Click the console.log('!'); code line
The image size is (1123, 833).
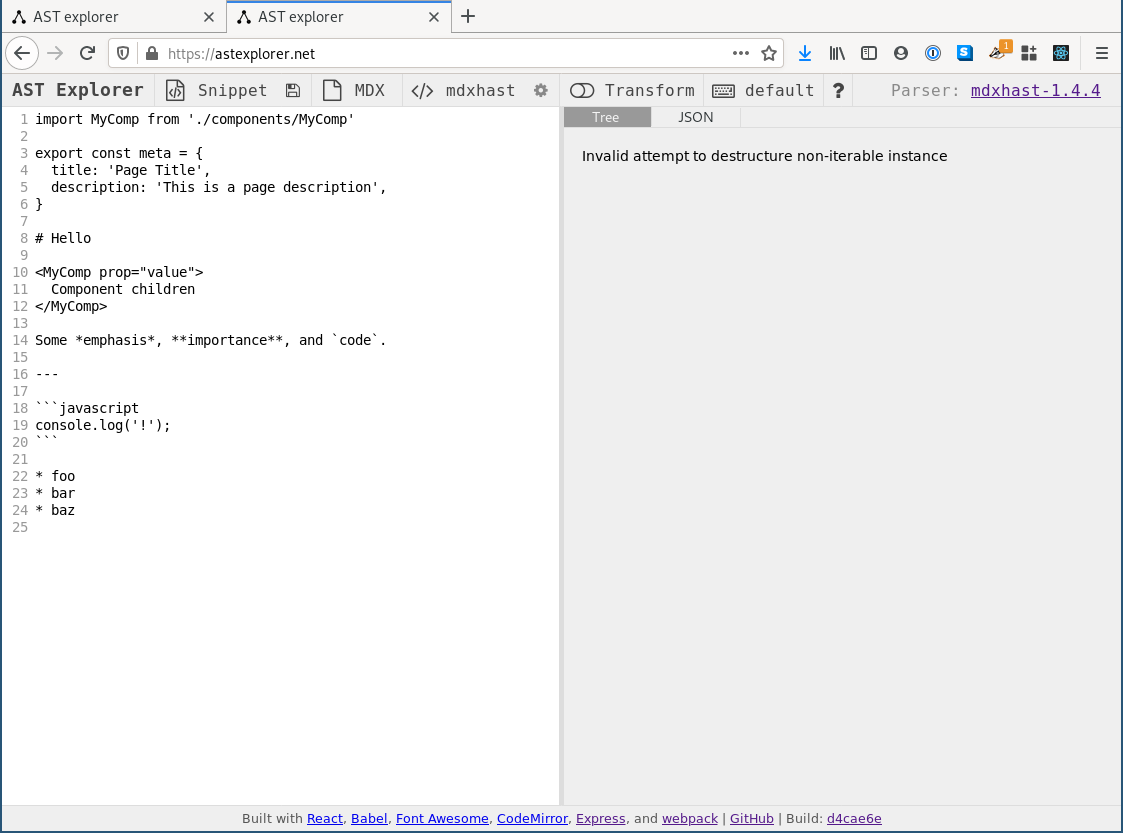pos(103,425)
